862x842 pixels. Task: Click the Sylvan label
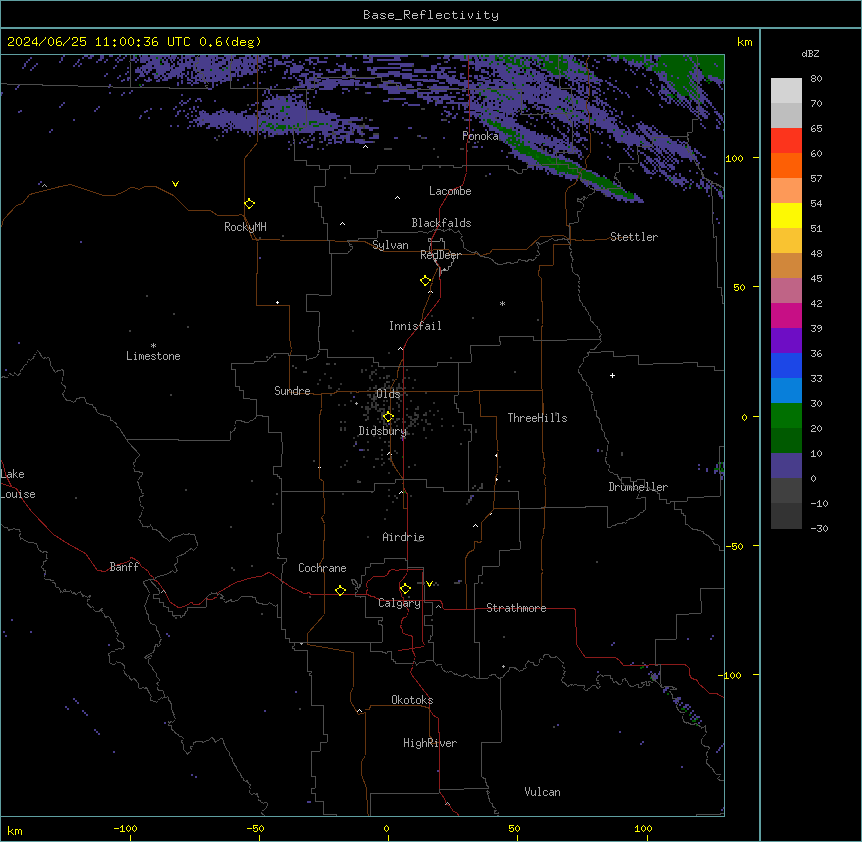[390, 245]
